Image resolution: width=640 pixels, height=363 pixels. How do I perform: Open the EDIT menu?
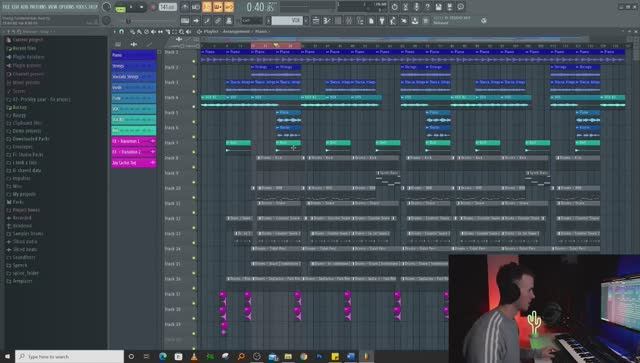pos(16,7)
